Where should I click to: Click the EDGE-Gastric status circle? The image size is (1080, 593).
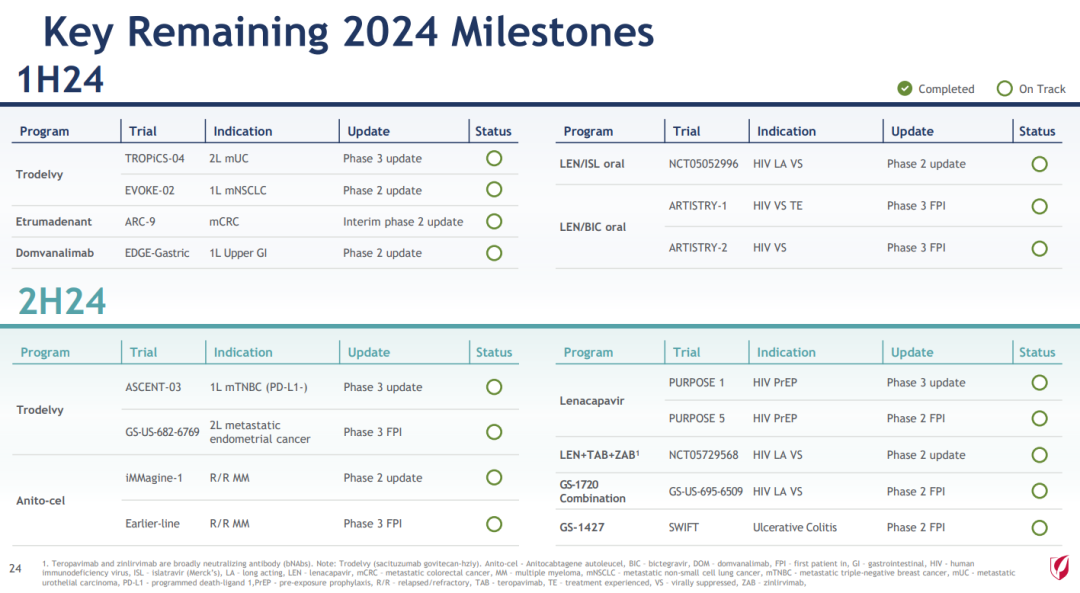pyautogui.click(x=494, y=253)
